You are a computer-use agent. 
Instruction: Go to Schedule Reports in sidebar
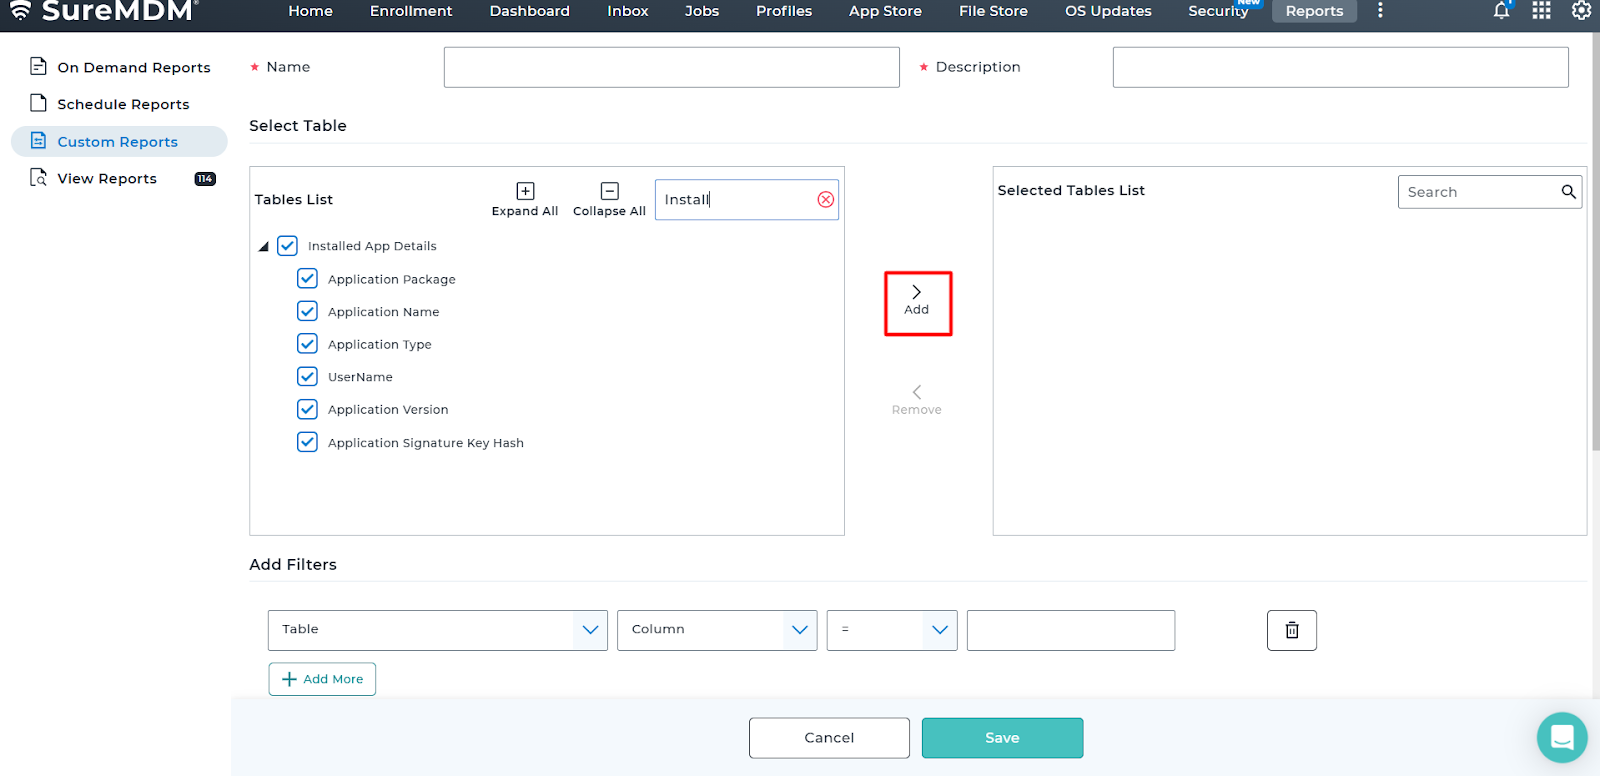(x=123, y=104)
